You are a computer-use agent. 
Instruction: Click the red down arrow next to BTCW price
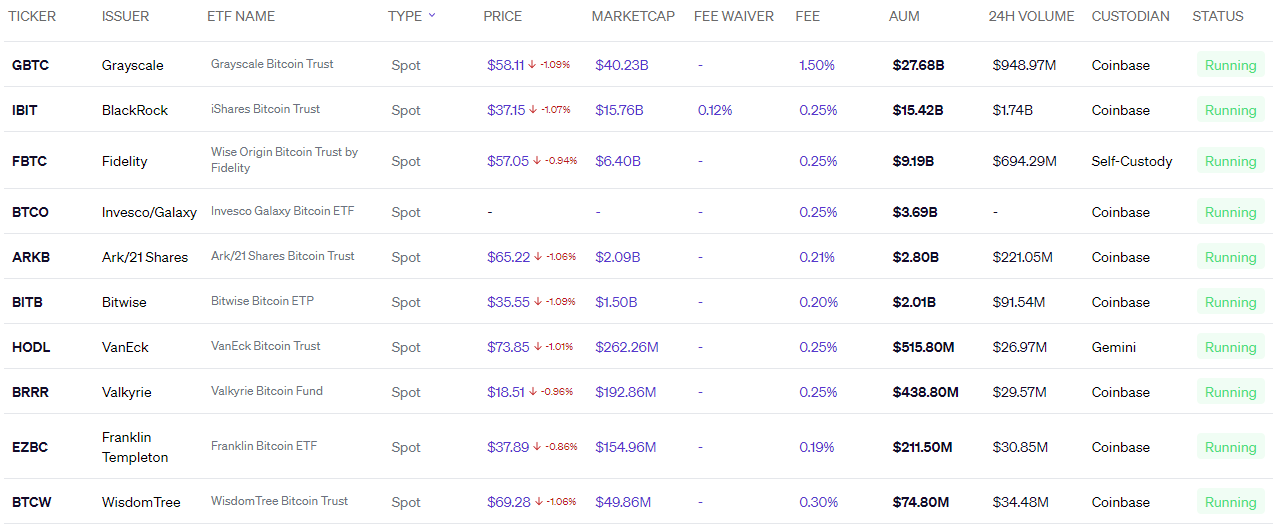pyautogui.click(x=538, y=502)
